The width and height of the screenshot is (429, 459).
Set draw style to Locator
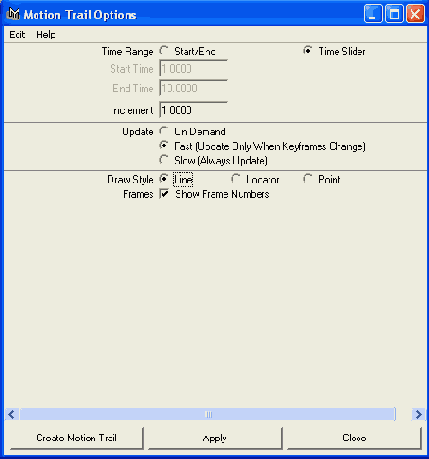click(x=235, y=179)
